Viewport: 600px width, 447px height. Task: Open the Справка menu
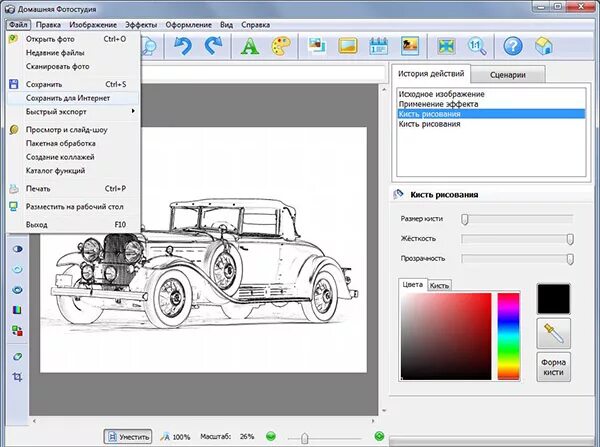click(256, 24)
